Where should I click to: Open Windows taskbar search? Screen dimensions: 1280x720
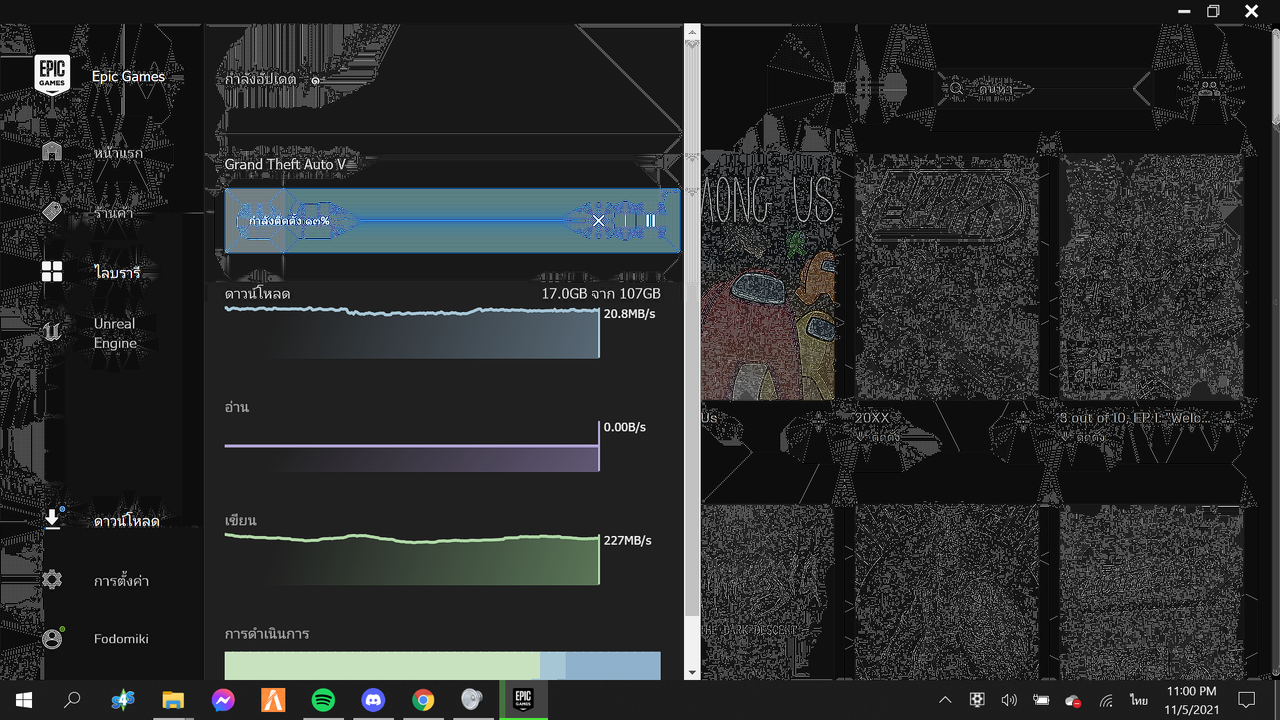coord(72,700)
